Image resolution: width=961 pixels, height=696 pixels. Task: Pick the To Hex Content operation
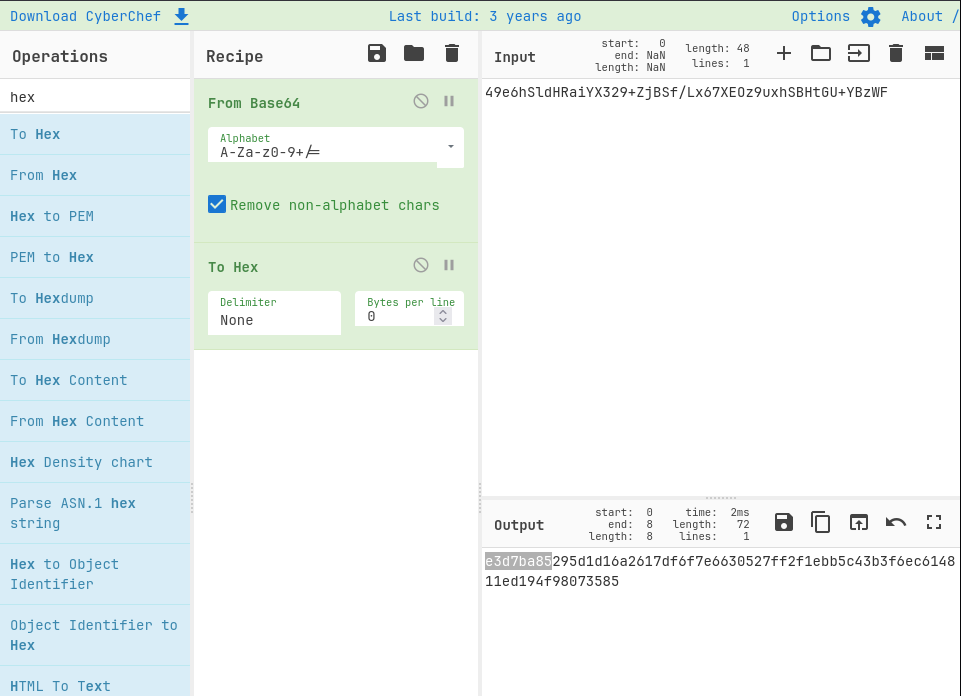click(x=95, y=380)
